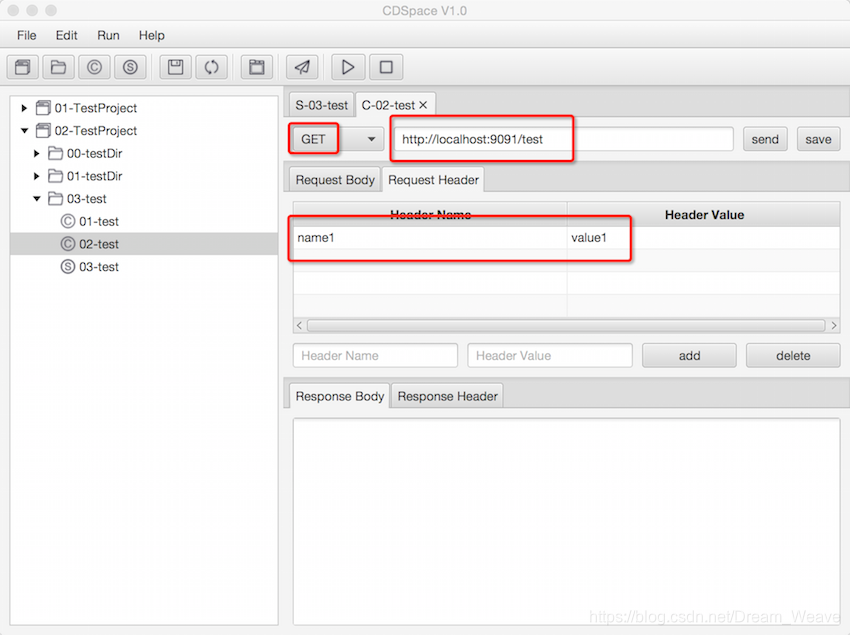Open the GET method dropdown
The image size is (850, 635).
pyautogui.click(x=371, y=139)
